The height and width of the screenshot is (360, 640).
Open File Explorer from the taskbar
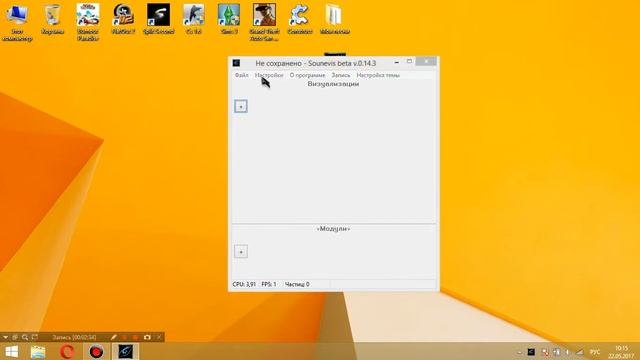(x=38, y=351)
